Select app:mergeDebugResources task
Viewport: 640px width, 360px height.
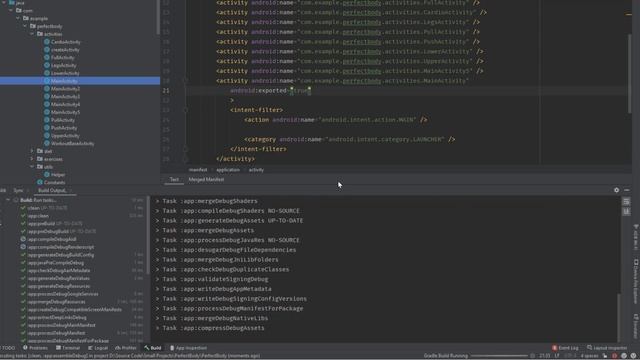(56, 302)
